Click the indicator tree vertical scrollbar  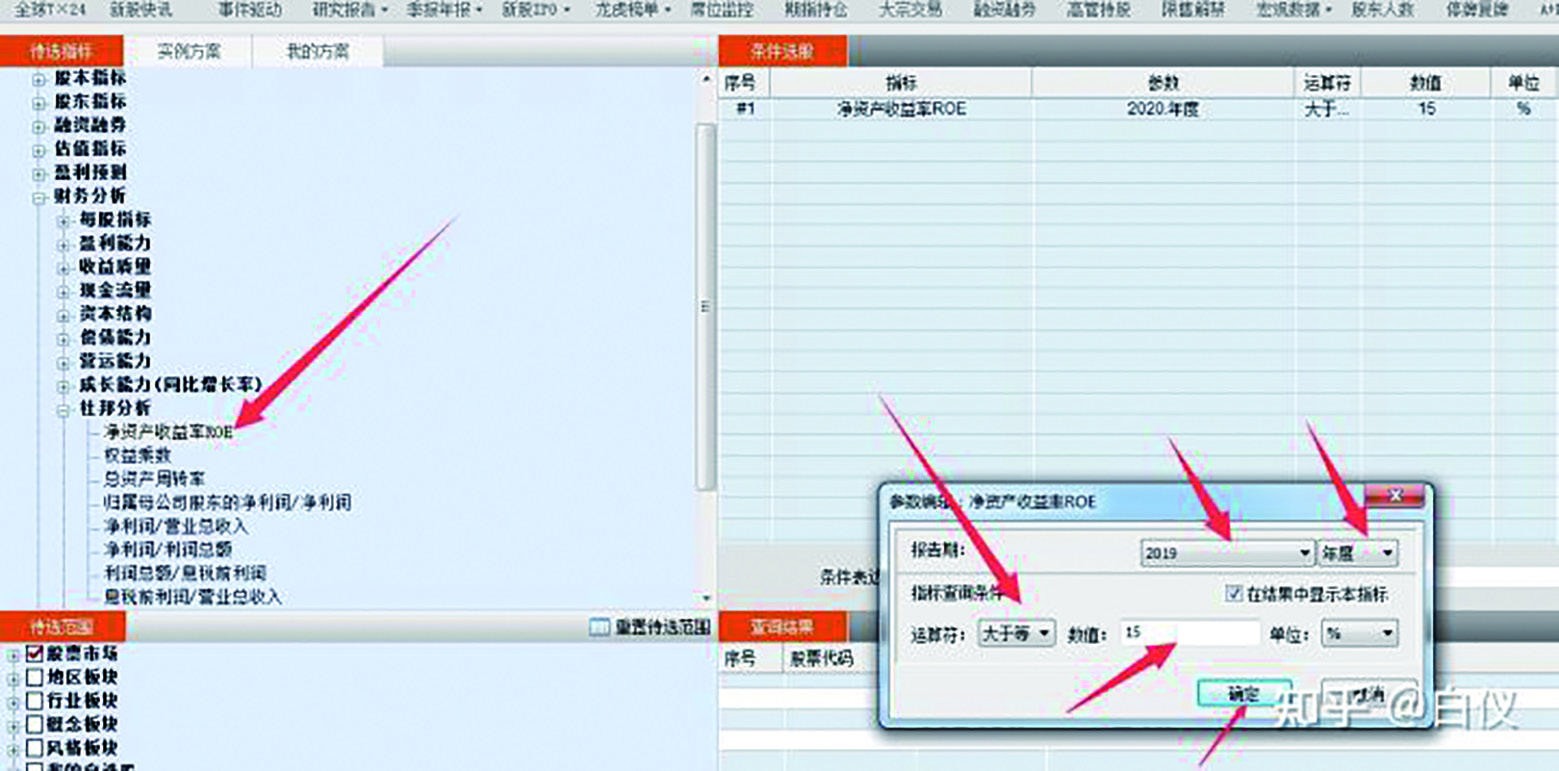pyautogui.click(x=706, y=306)
